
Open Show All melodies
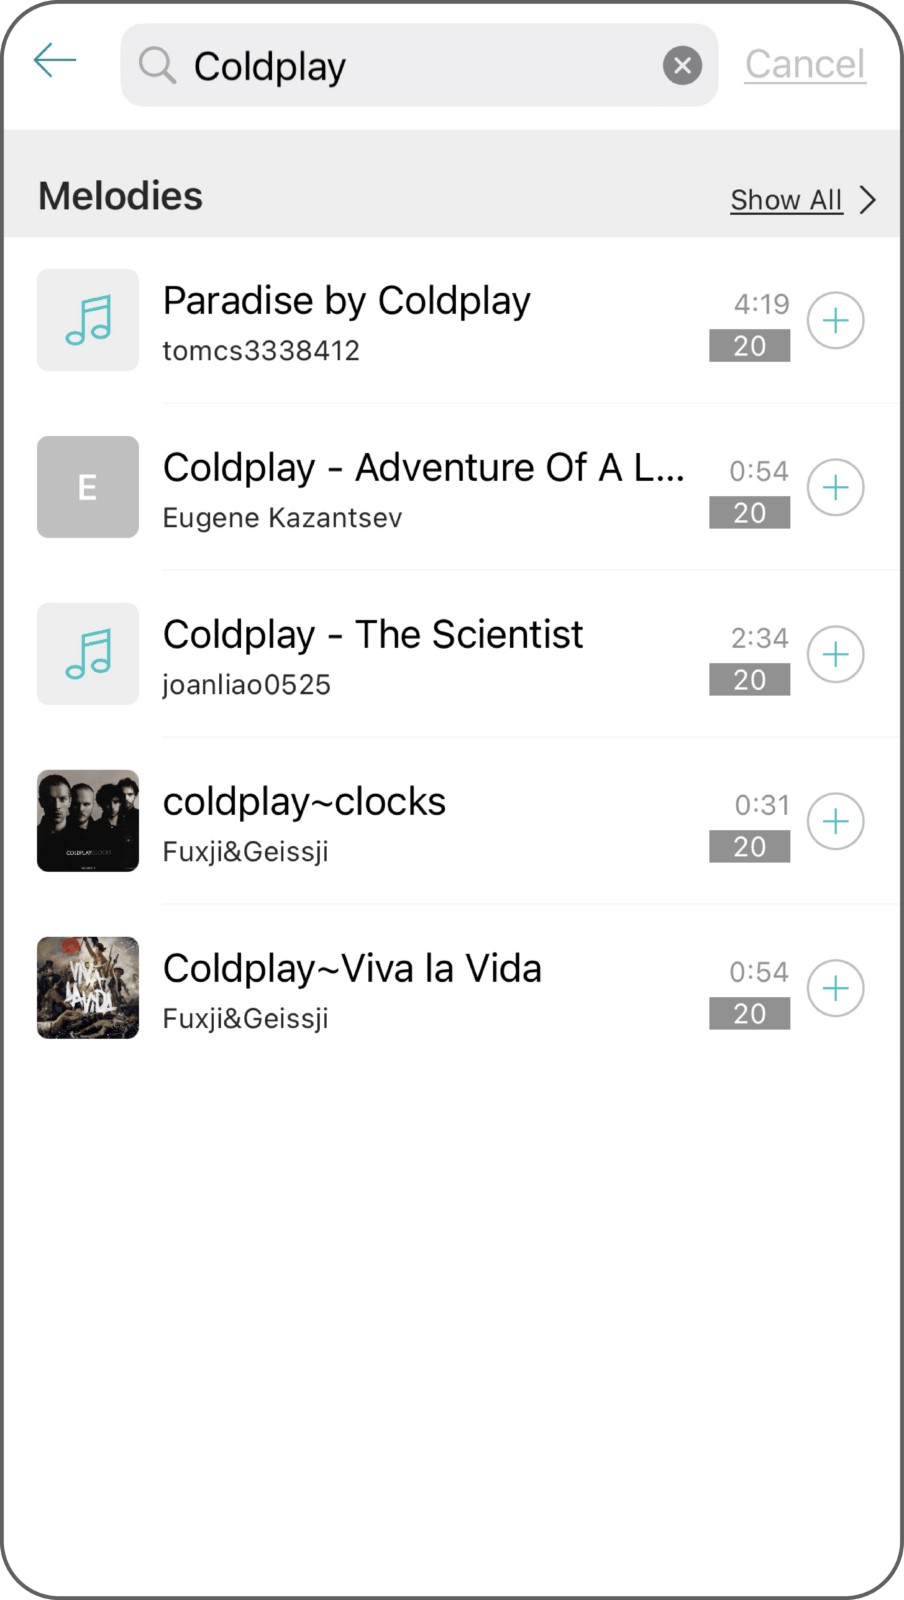tap(786, 200)
